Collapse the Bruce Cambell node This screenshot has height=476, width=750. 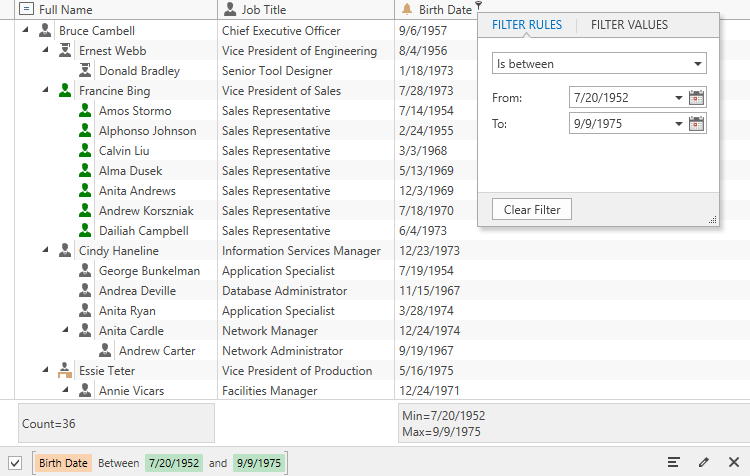26,30
